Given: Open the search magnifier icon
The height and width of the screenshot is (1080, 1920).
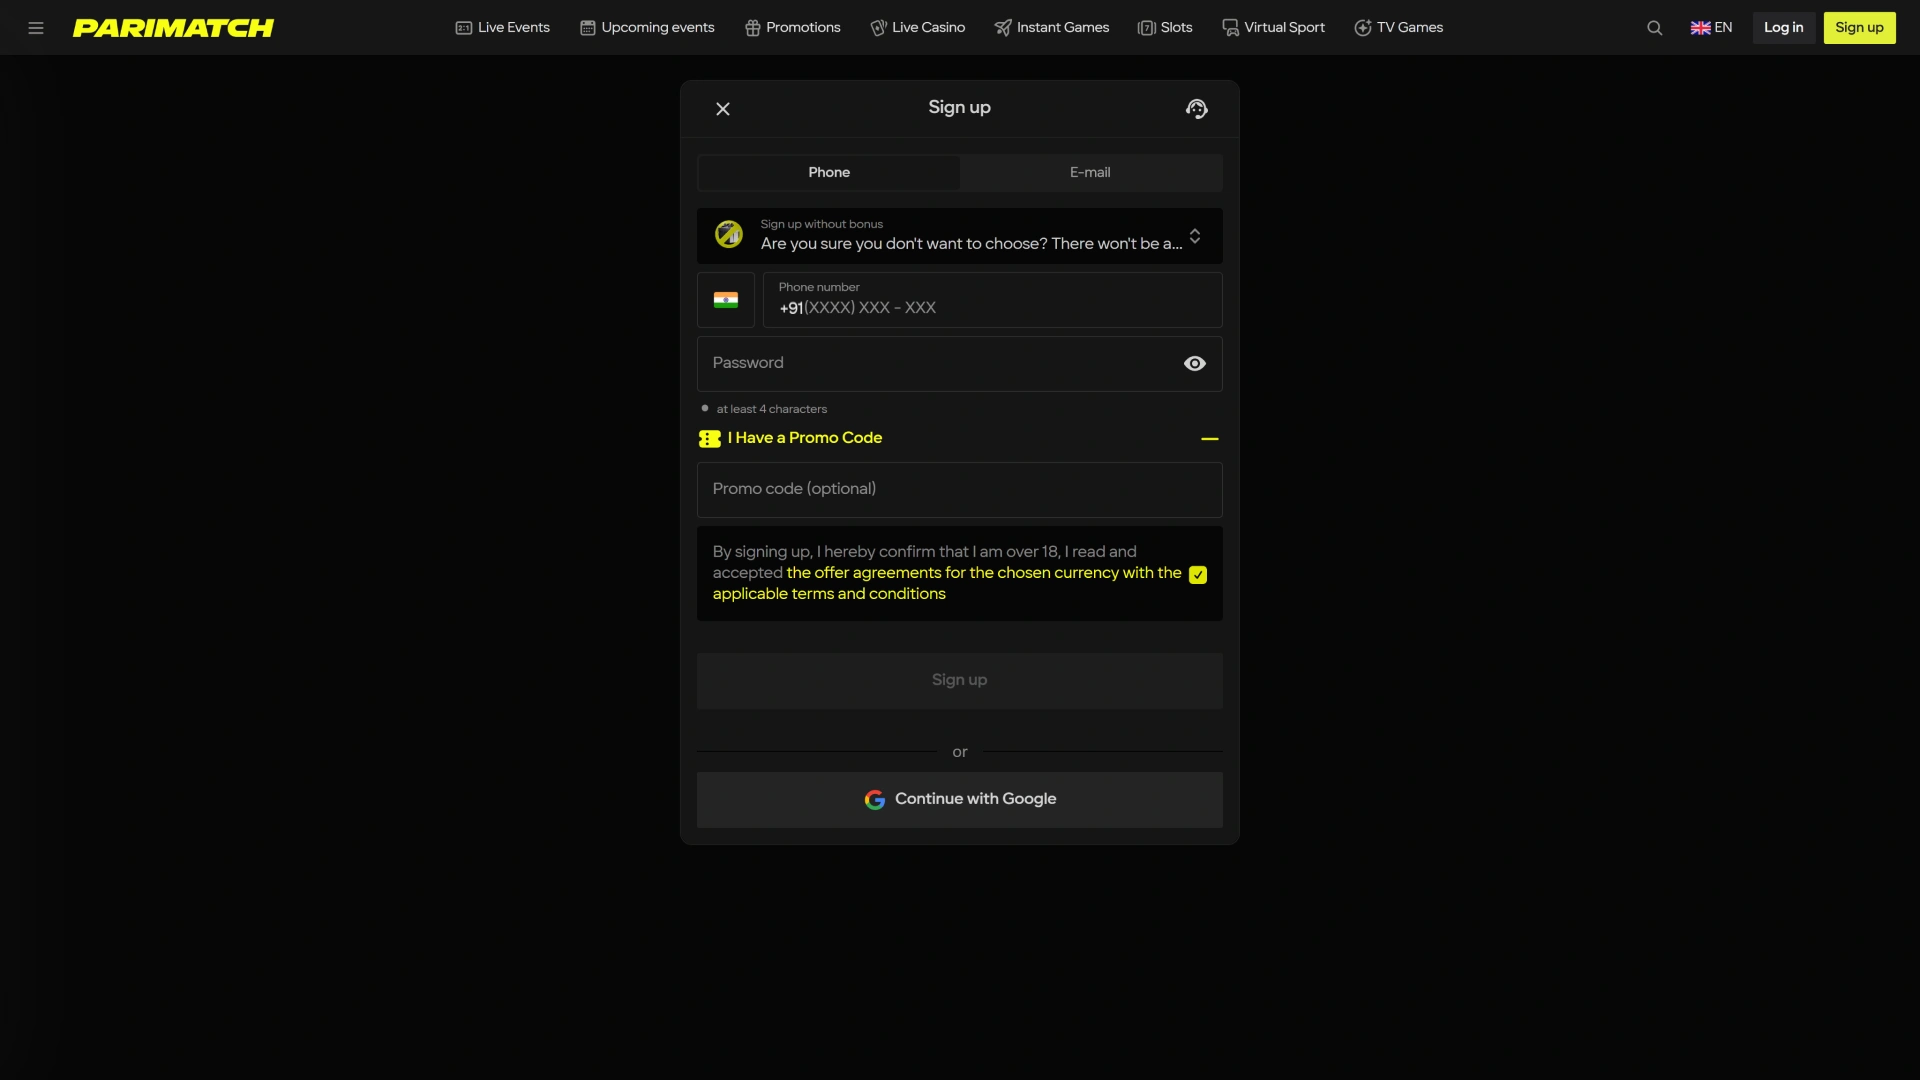Looking at the screenshot, I should 1655,28.
